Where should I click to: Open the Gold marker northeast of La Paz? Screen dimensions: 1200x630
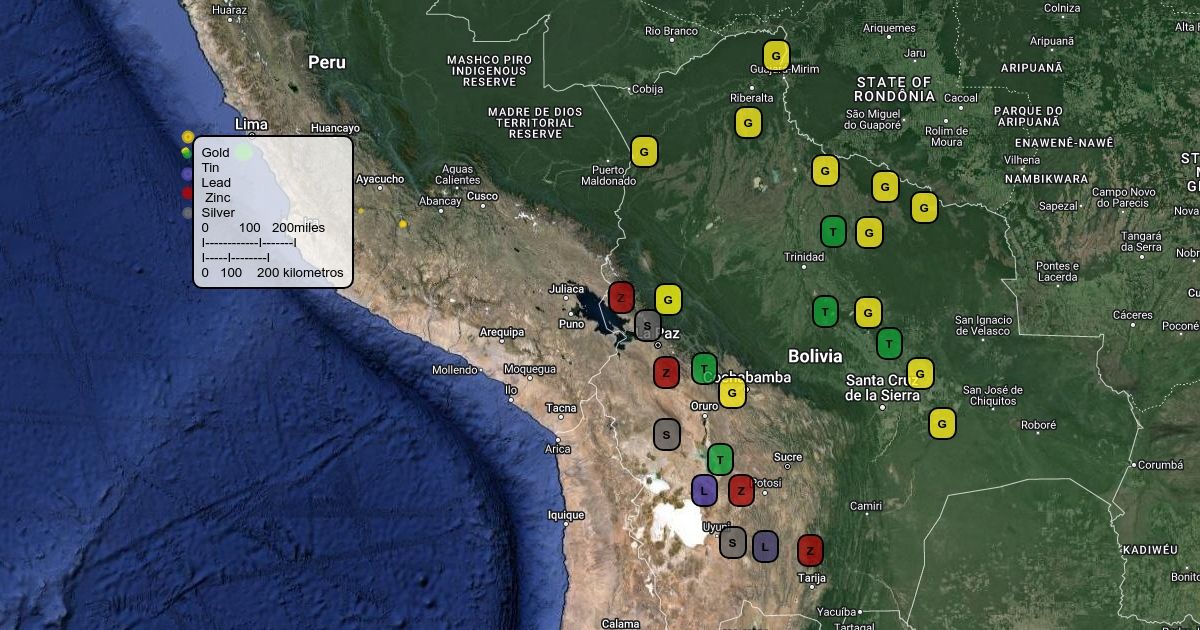click(668, 299)
